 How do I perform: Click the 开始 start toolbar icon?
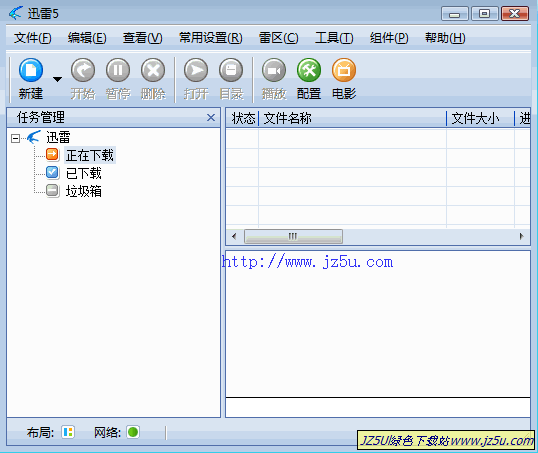[x=83, y=70]
